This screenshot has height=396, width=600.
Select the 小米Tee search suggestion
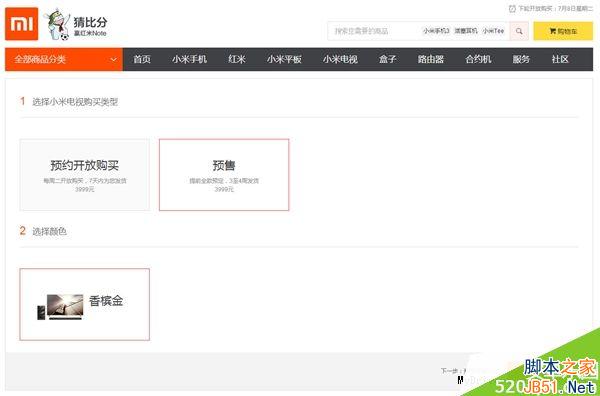point(493,31)
